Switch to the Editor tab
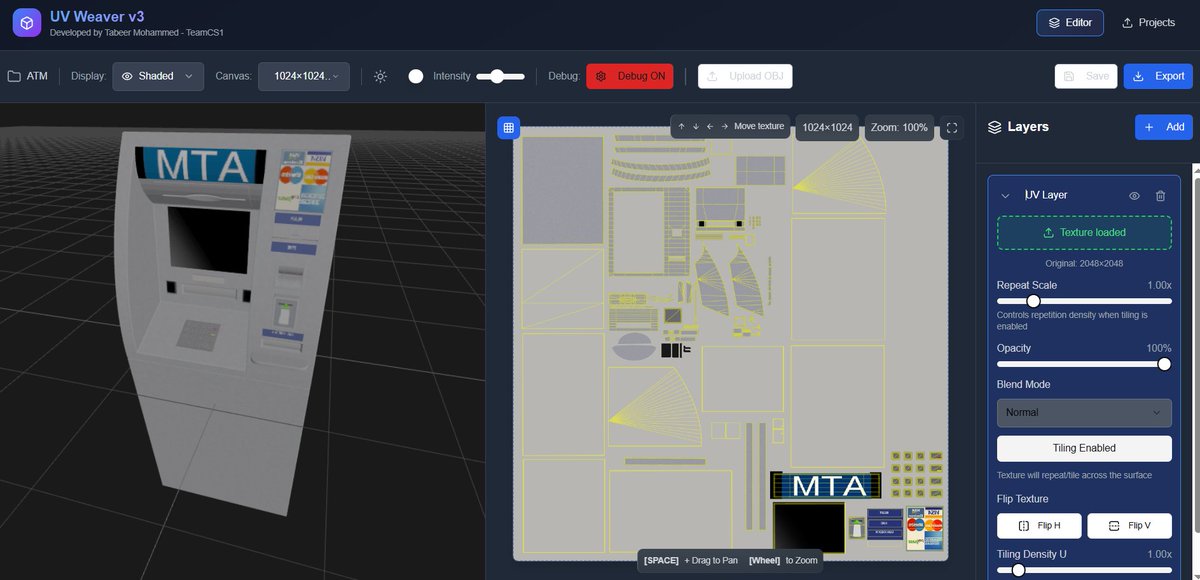 pos(1070,21)
